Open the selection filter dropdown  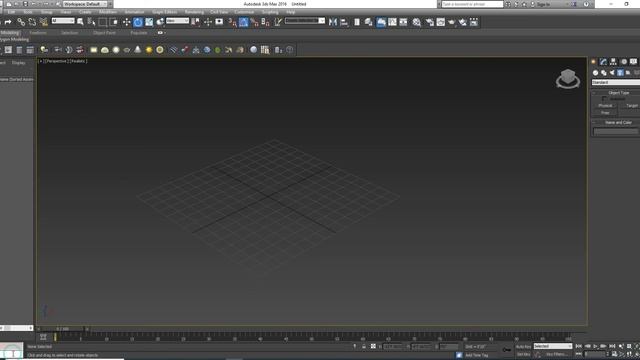[63, 20]
